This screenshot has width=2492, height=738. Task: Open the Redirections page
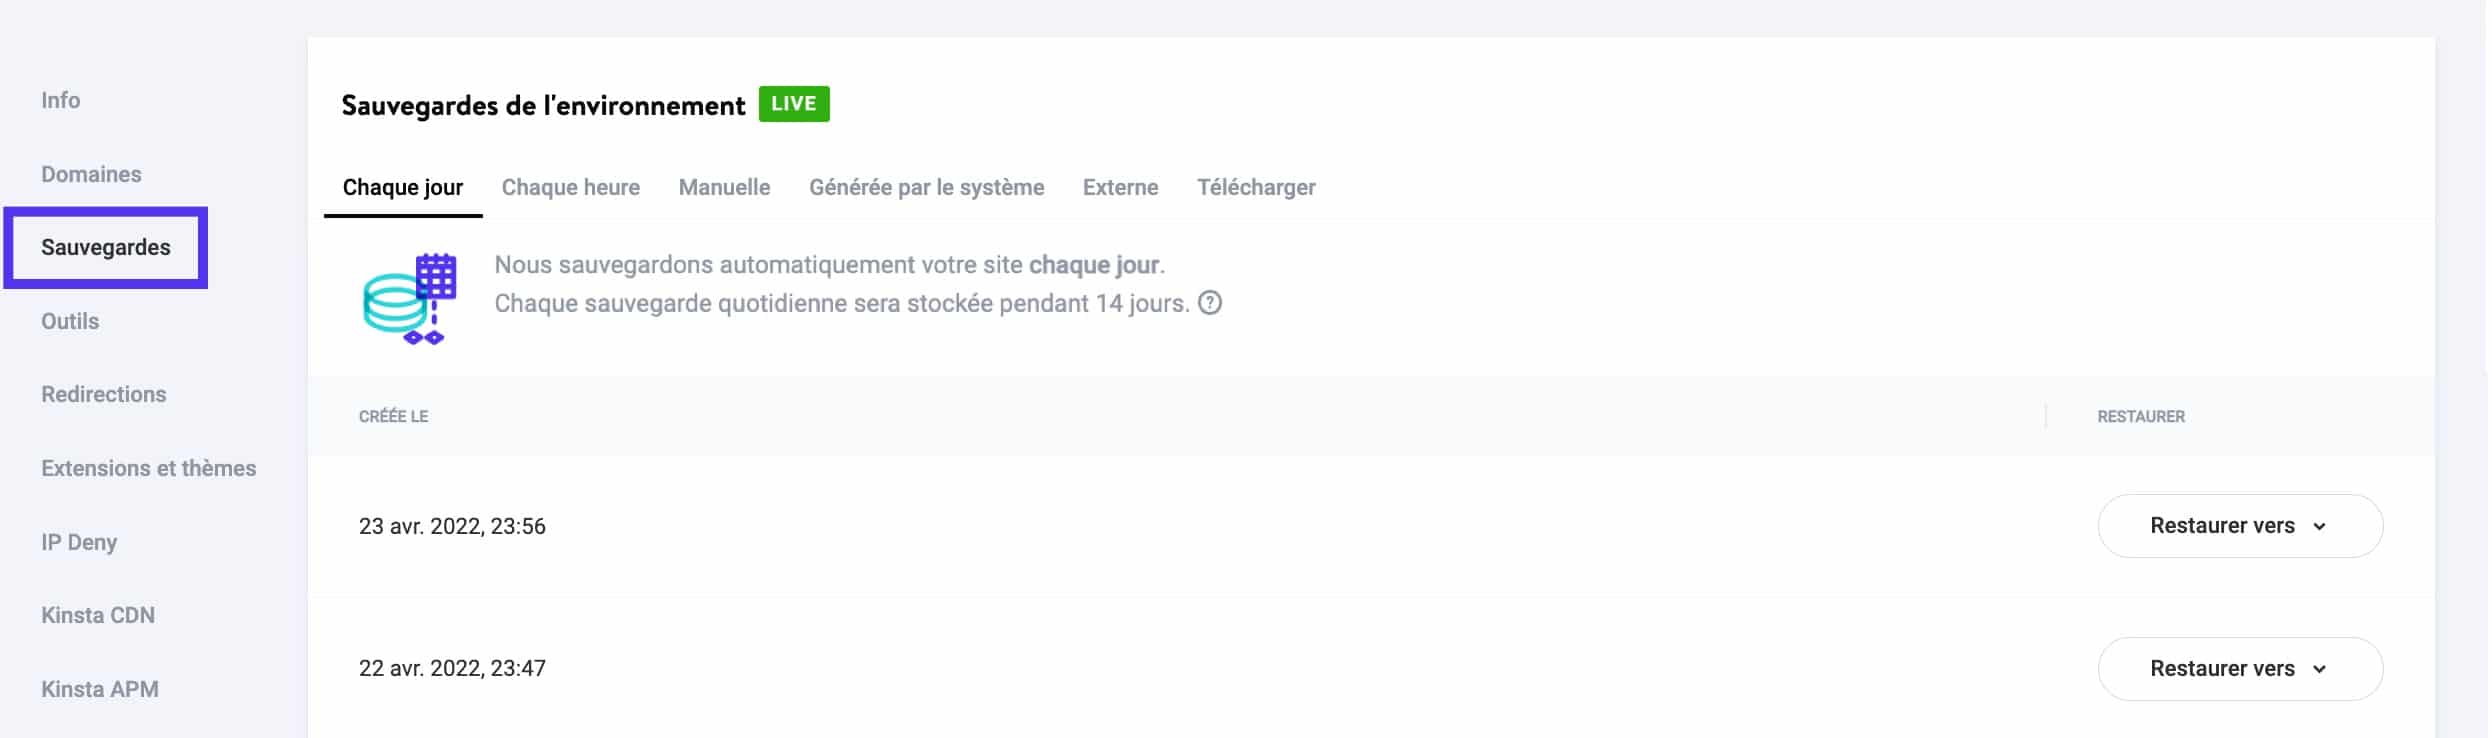103,393
